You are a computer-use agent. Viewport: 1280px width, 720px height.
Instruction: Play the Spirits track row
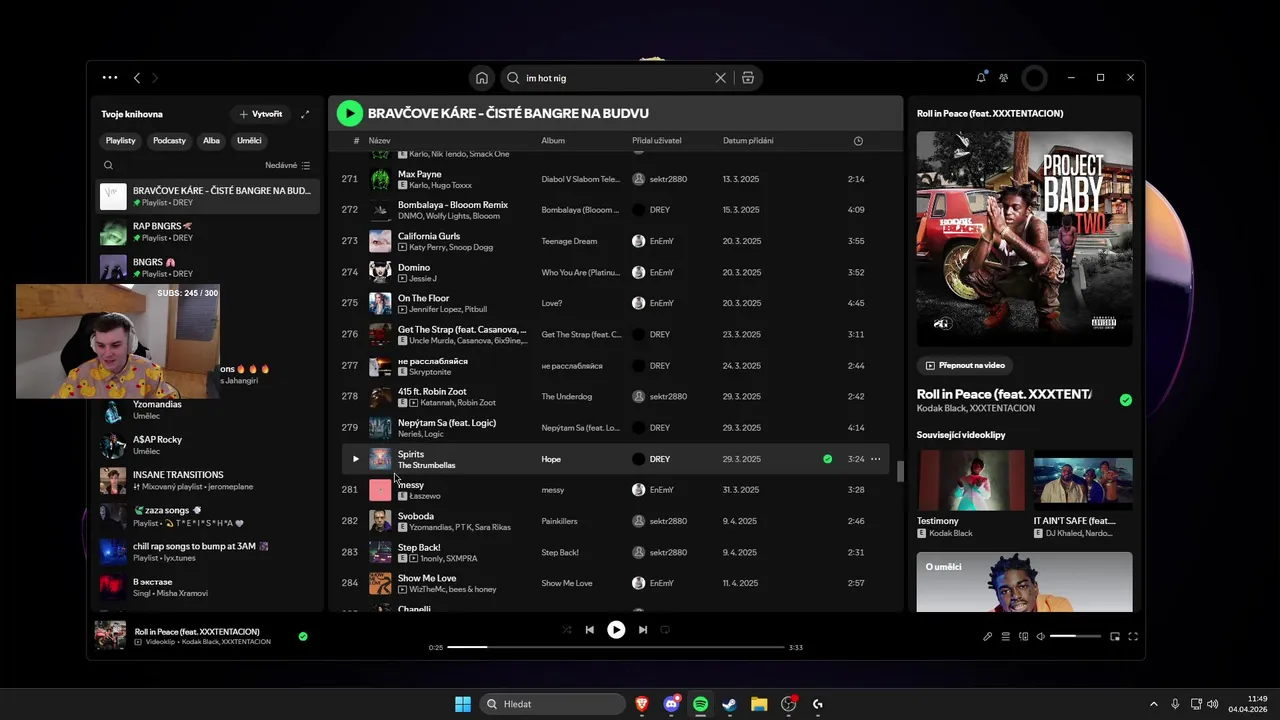pyautogui.click(x=355, y=459)
